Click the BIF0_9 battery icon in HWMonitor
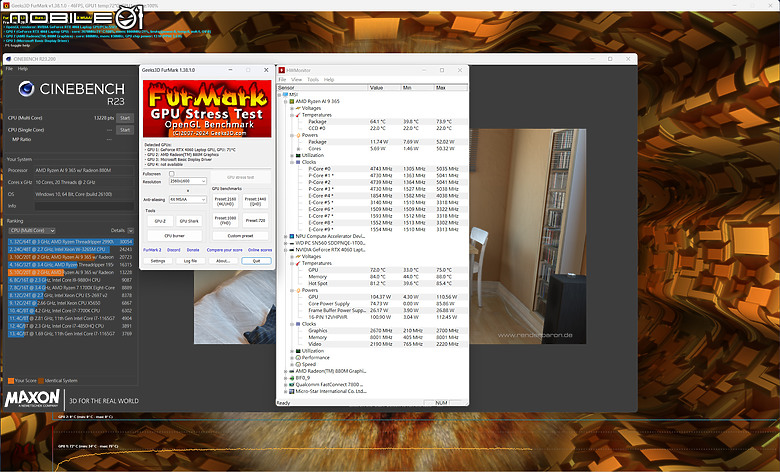 tap(292, 378)
